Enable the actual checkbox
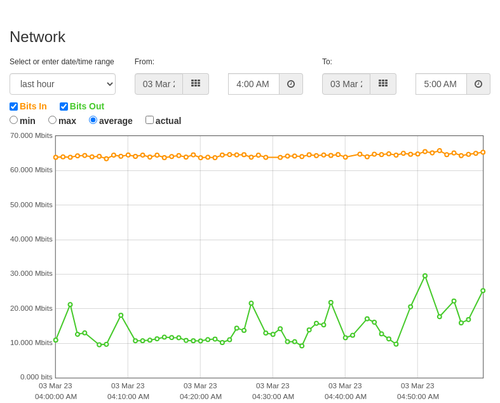This screenshot has width=500, height=403. (149, 120)
